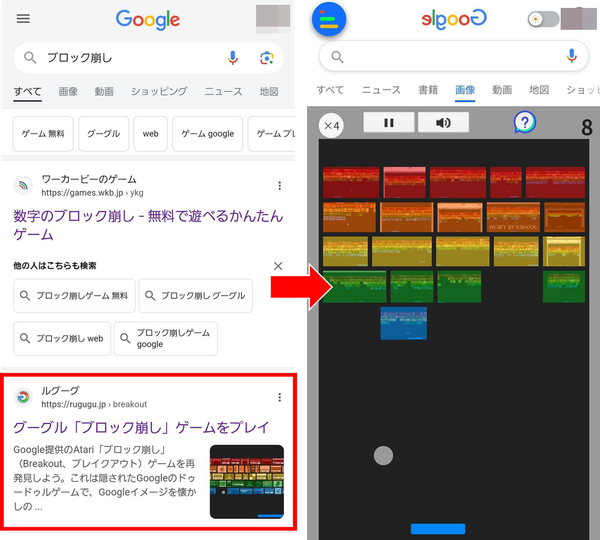Click the pink-highlighted red brick in top row

404,182
